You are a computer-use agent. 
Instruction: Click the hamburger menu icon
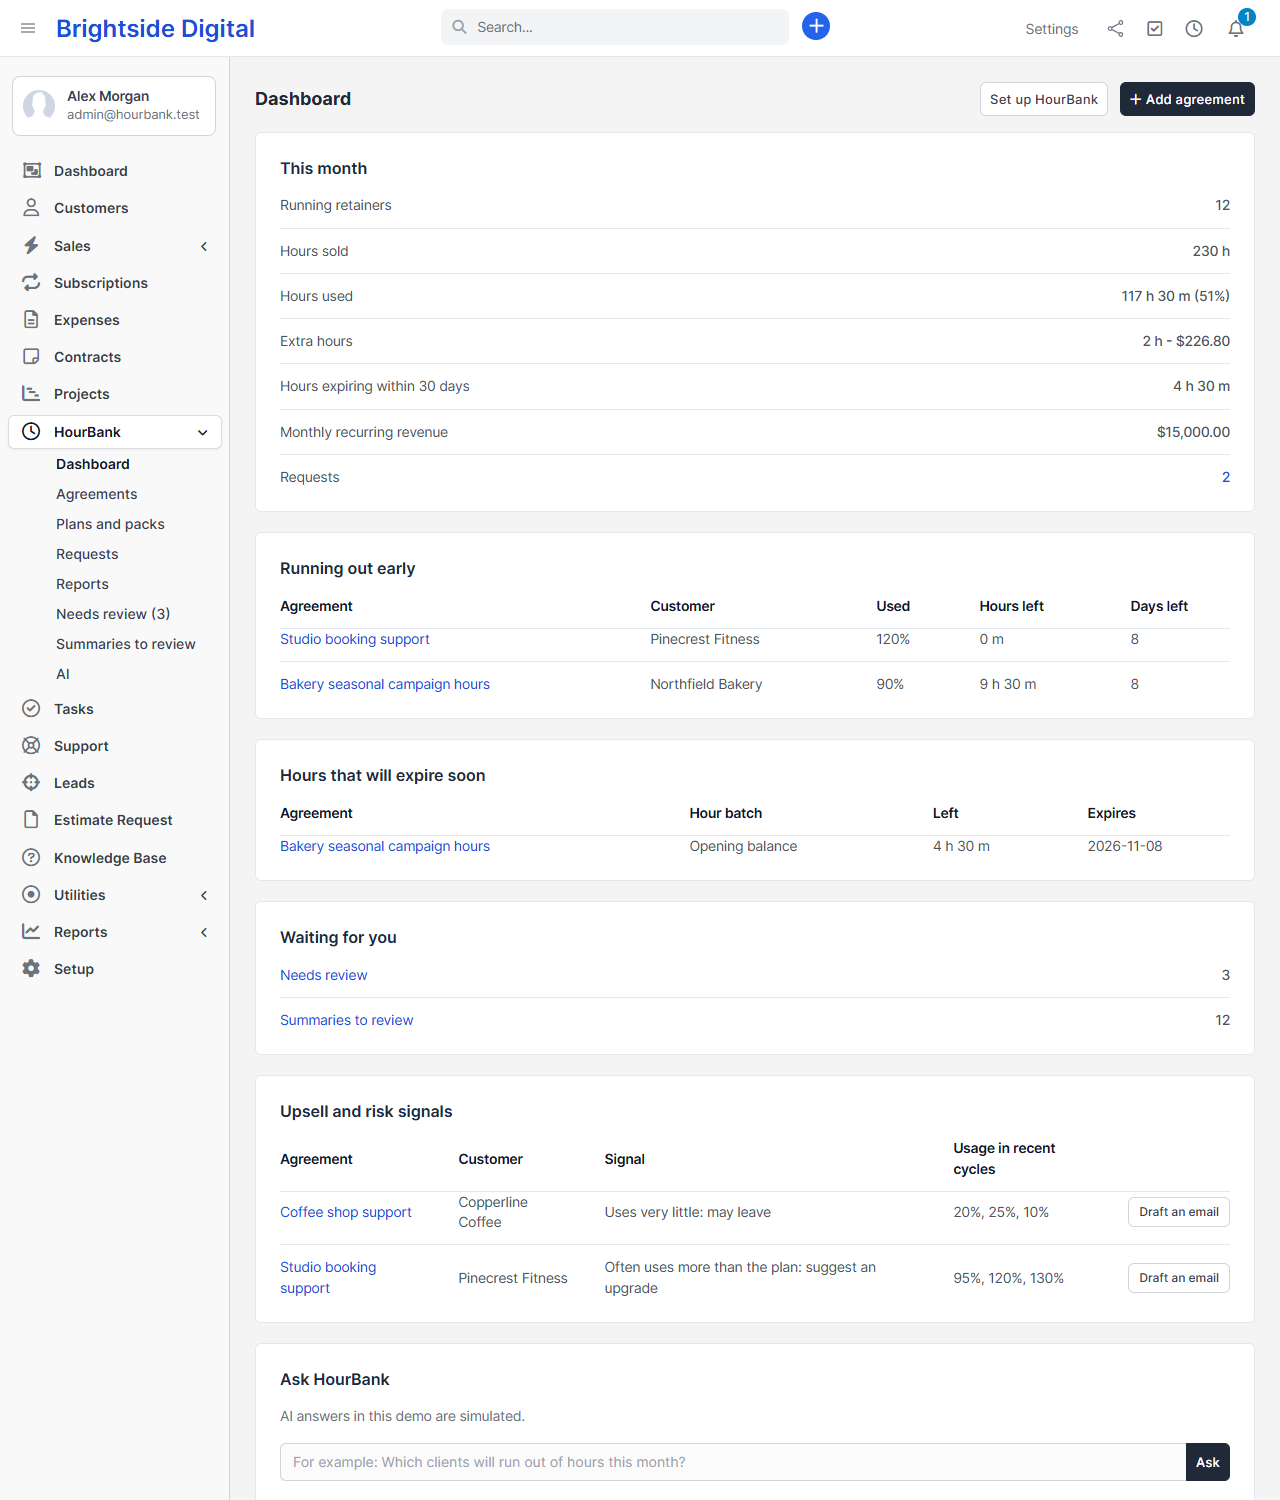click(28, 28)
